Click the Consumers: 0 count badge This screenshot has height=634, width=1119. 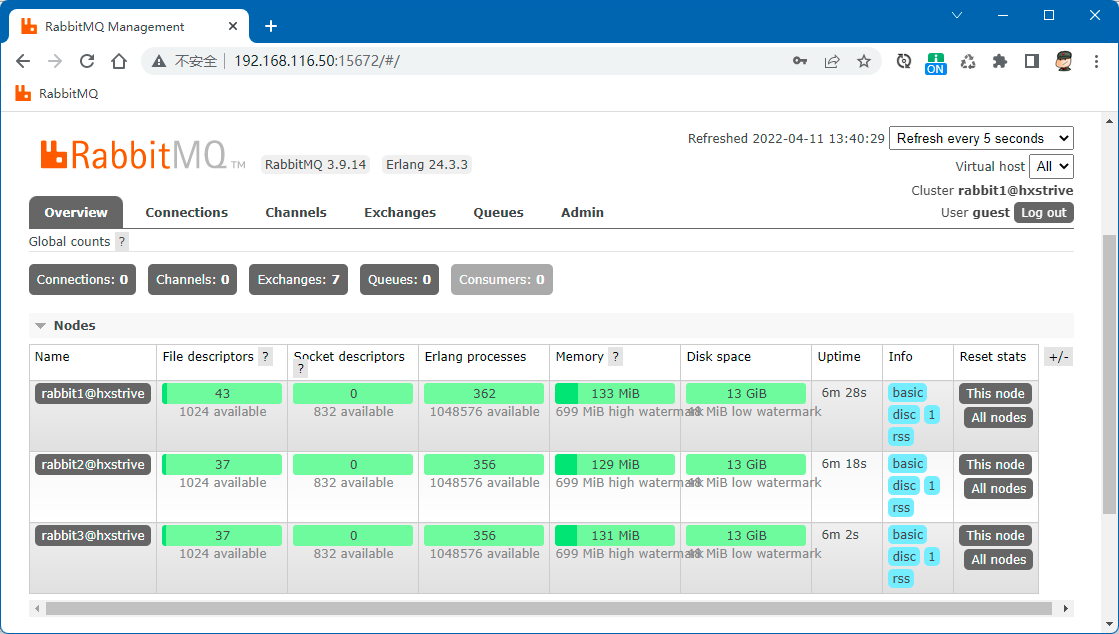[502, 280]
